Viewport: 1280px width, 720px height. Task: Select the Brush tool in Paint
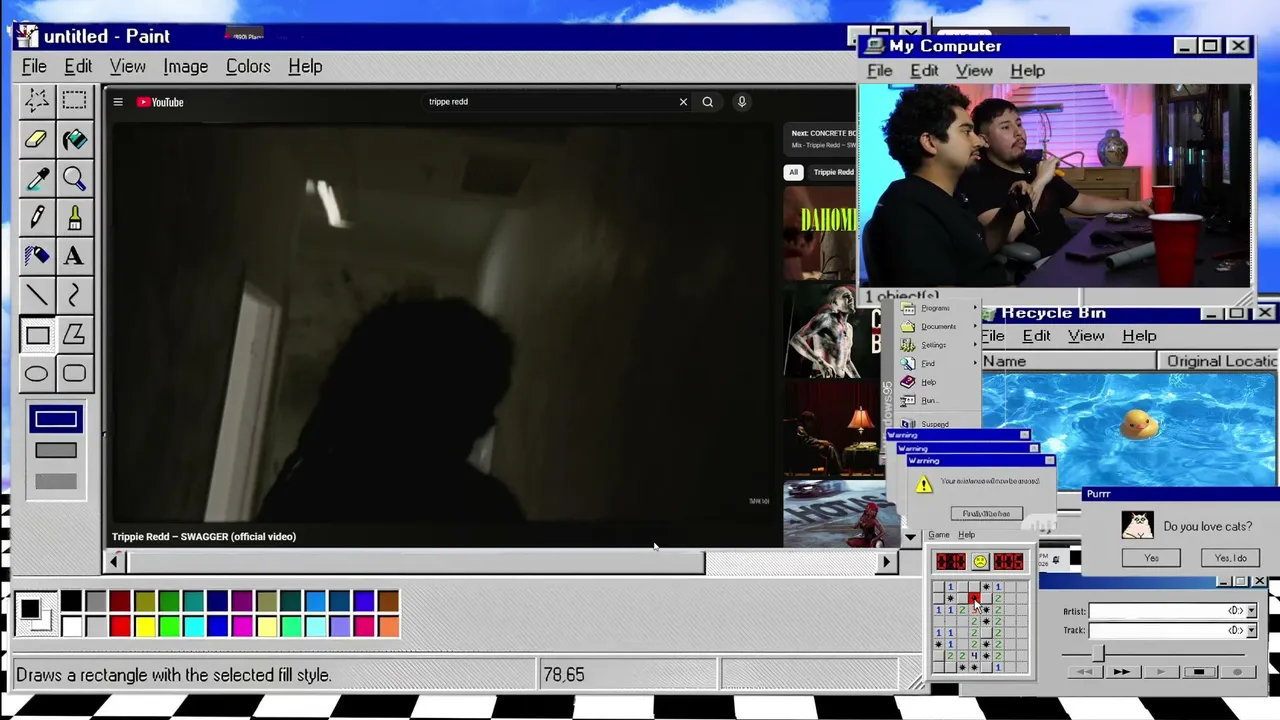(x=74, y=217)
